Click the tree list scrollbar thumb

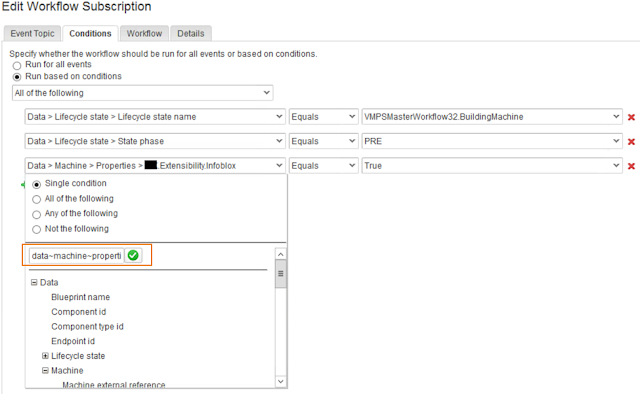280,274
